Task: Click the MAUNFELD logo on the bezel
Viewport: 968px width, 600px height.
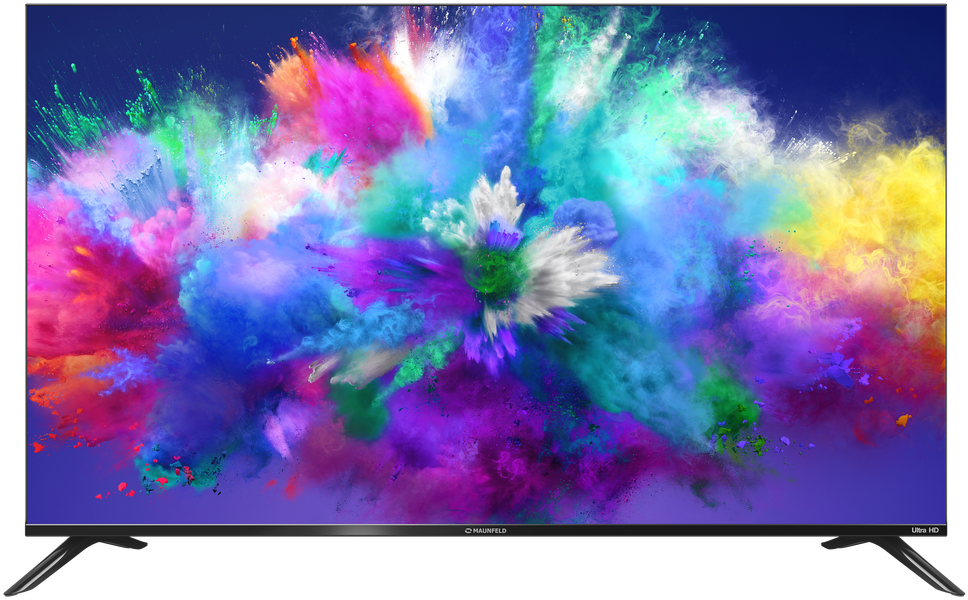Action: (x=485, y=530)
